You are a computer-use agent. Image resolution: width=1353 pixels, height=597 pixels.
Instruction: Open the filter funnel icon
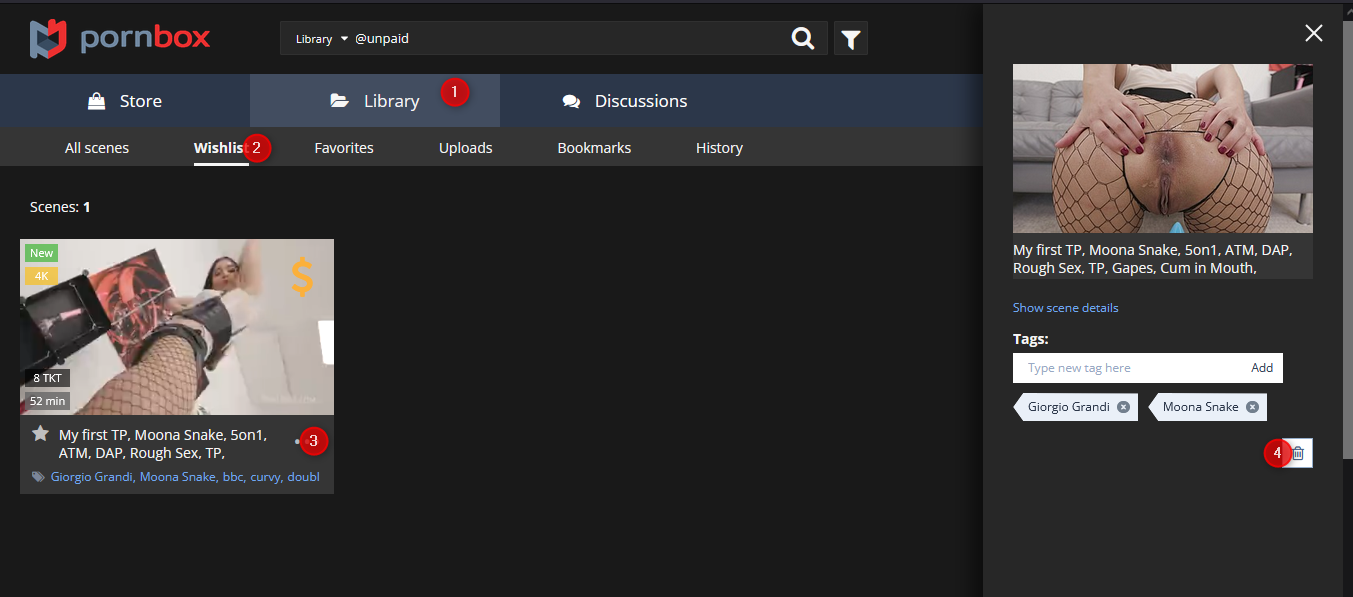[850, 39]
